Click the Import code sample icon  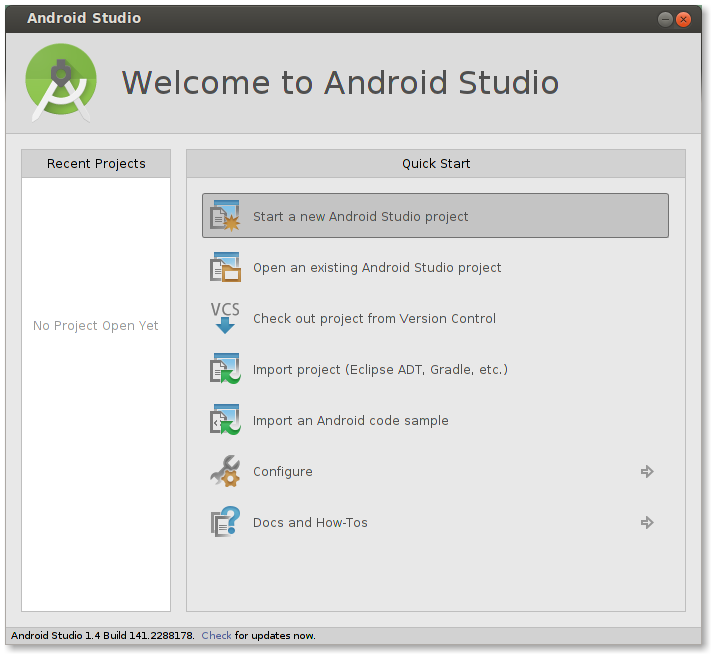click(225, 420)
